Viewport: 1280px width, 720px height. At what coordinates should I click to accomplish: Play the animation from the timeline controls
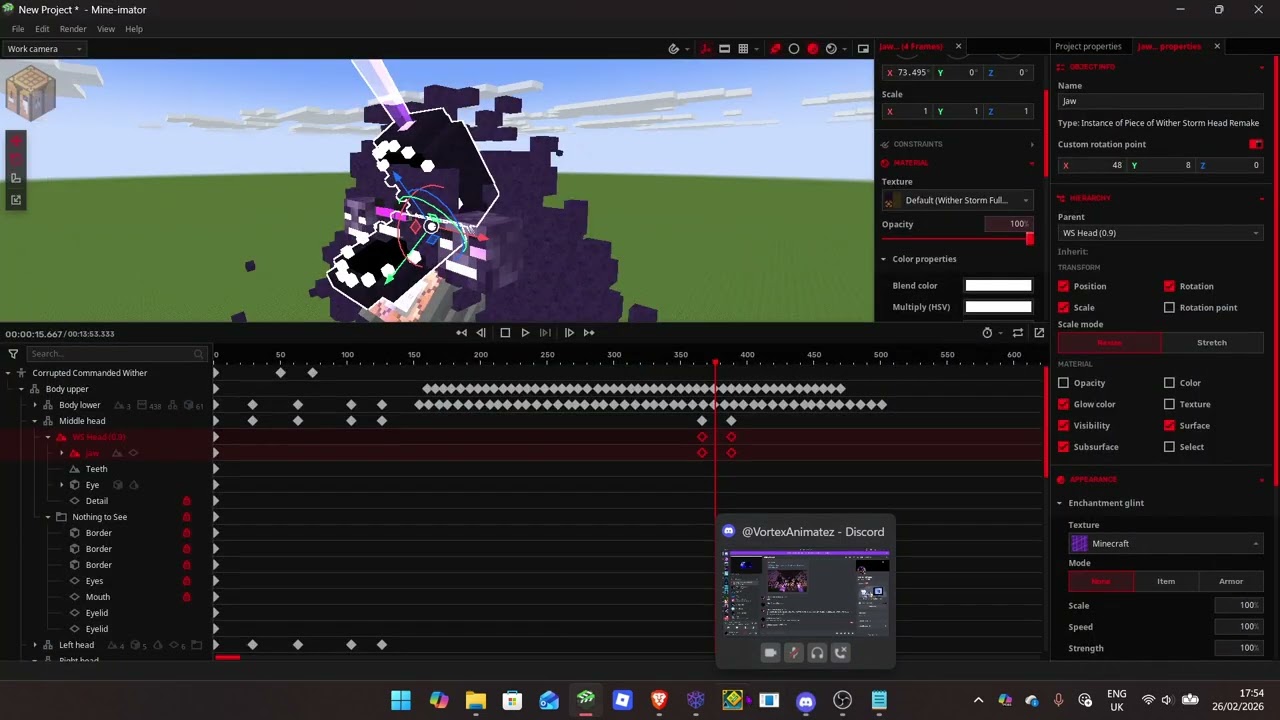tap(525, 333)
